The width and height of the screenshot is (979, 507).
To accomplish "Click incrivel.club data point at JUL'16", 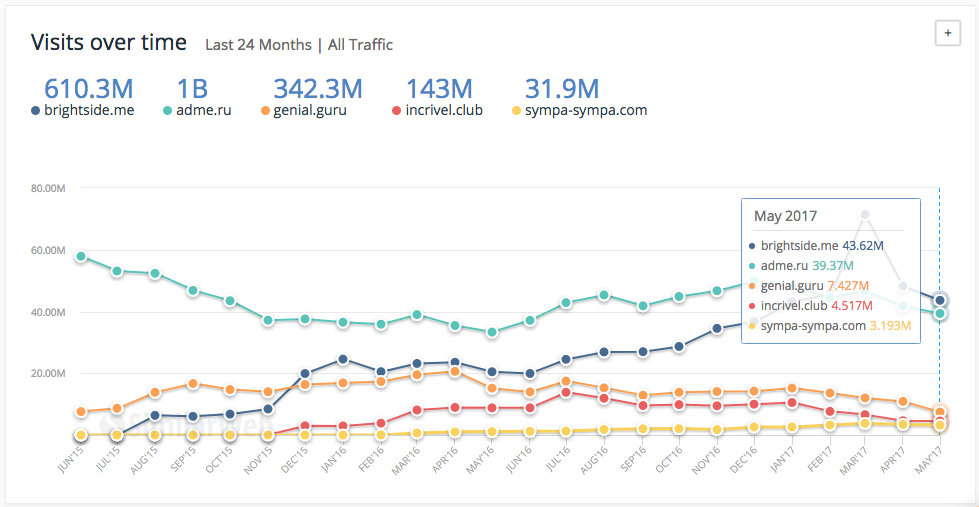I will [566, 392].
